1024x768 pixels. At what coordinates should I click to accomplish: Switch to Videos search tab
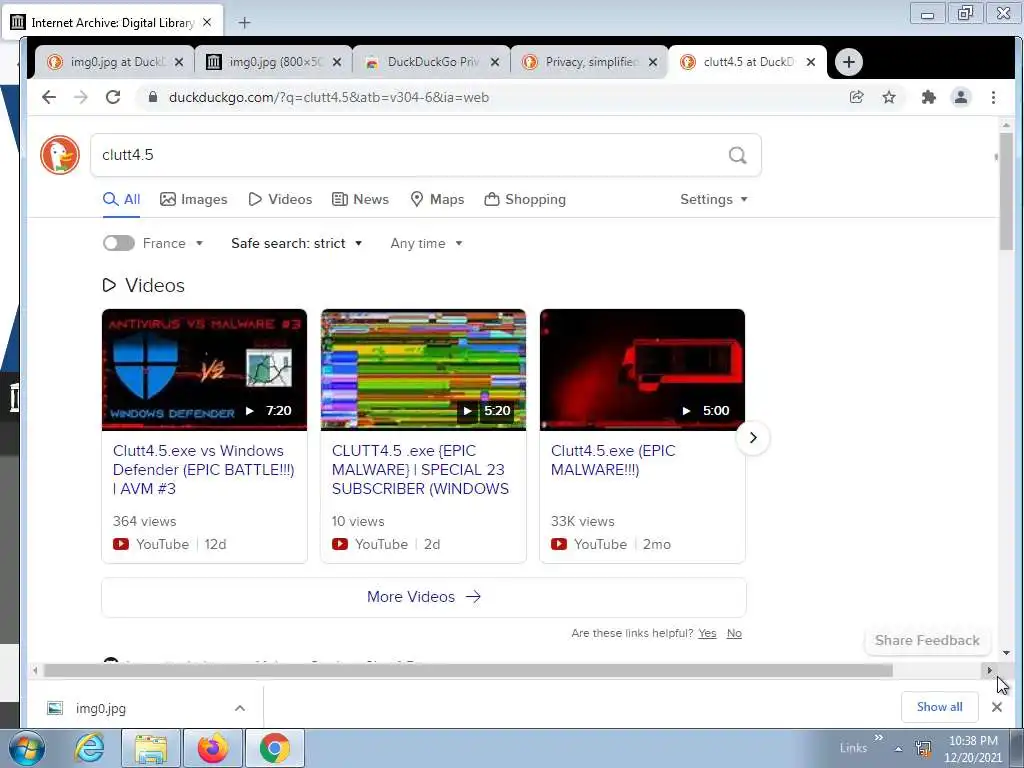pos(280,199)
